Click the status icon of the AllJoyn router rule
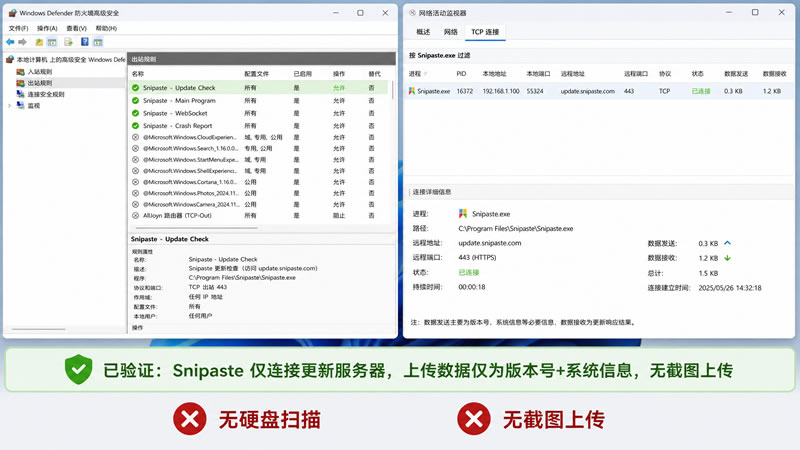 (x=135, y=216)
